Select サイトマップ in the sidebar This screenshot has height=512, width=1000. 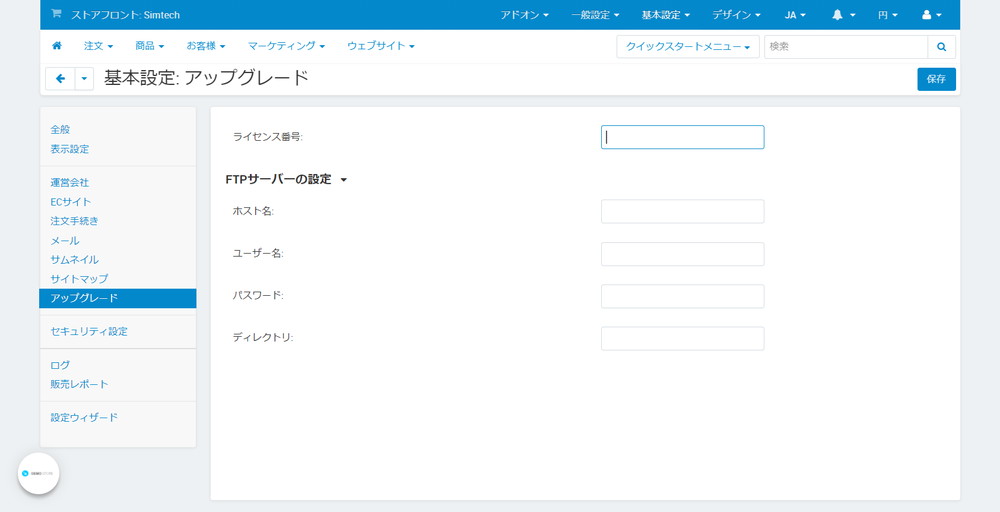(79, 279)
